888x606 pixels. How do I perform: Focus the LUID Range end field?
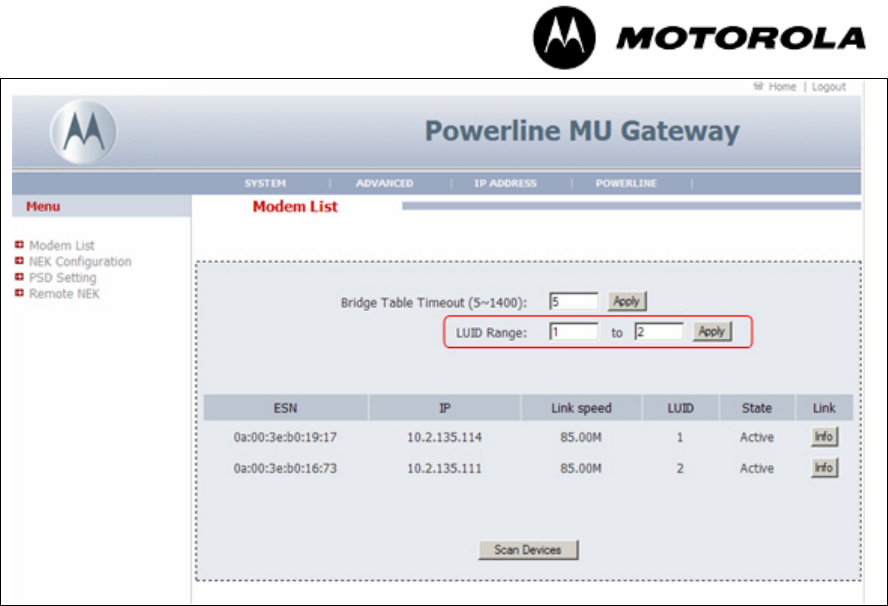pos(659,331)
